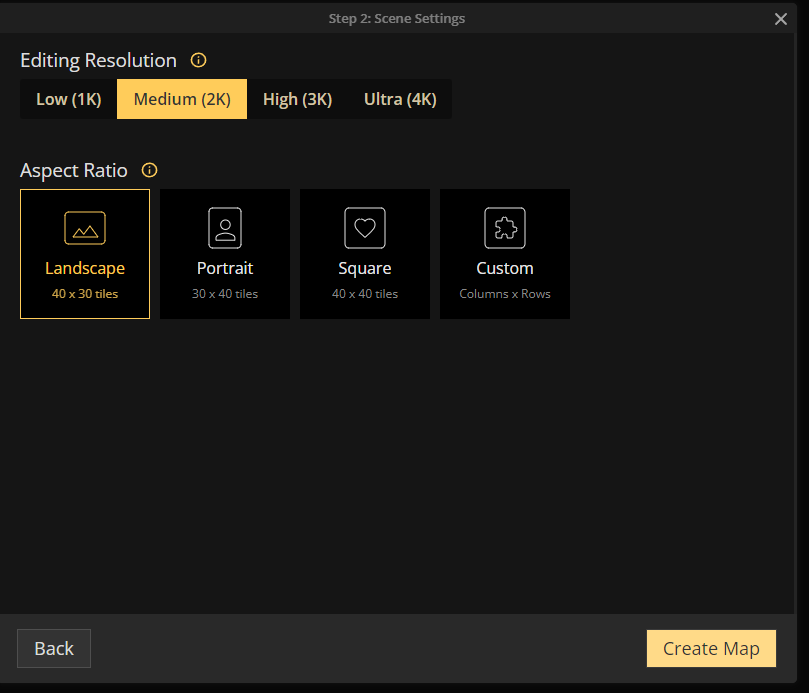The image size is (809, 693).
Task: Close the Scene Settings dialog
Action: tap(781, 19)
